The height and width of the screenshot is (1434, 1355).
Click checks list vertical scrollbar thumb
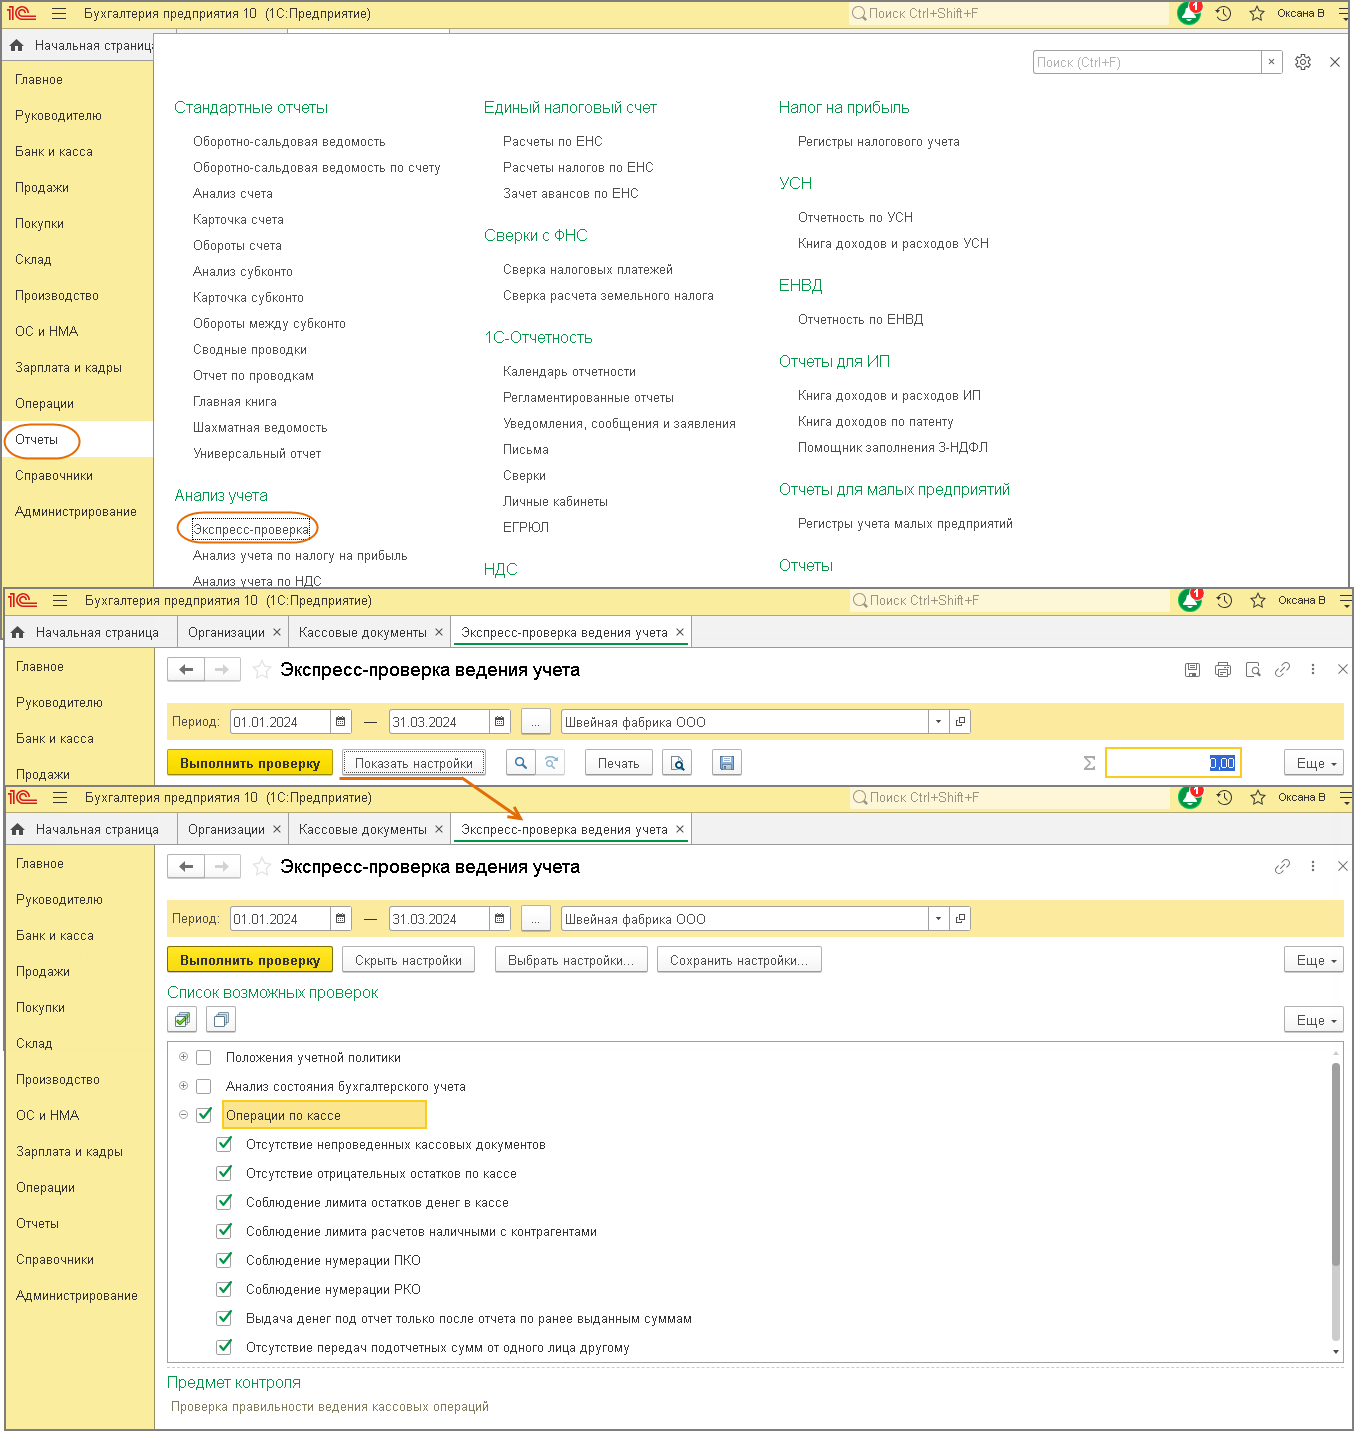click(1335, 1165)
